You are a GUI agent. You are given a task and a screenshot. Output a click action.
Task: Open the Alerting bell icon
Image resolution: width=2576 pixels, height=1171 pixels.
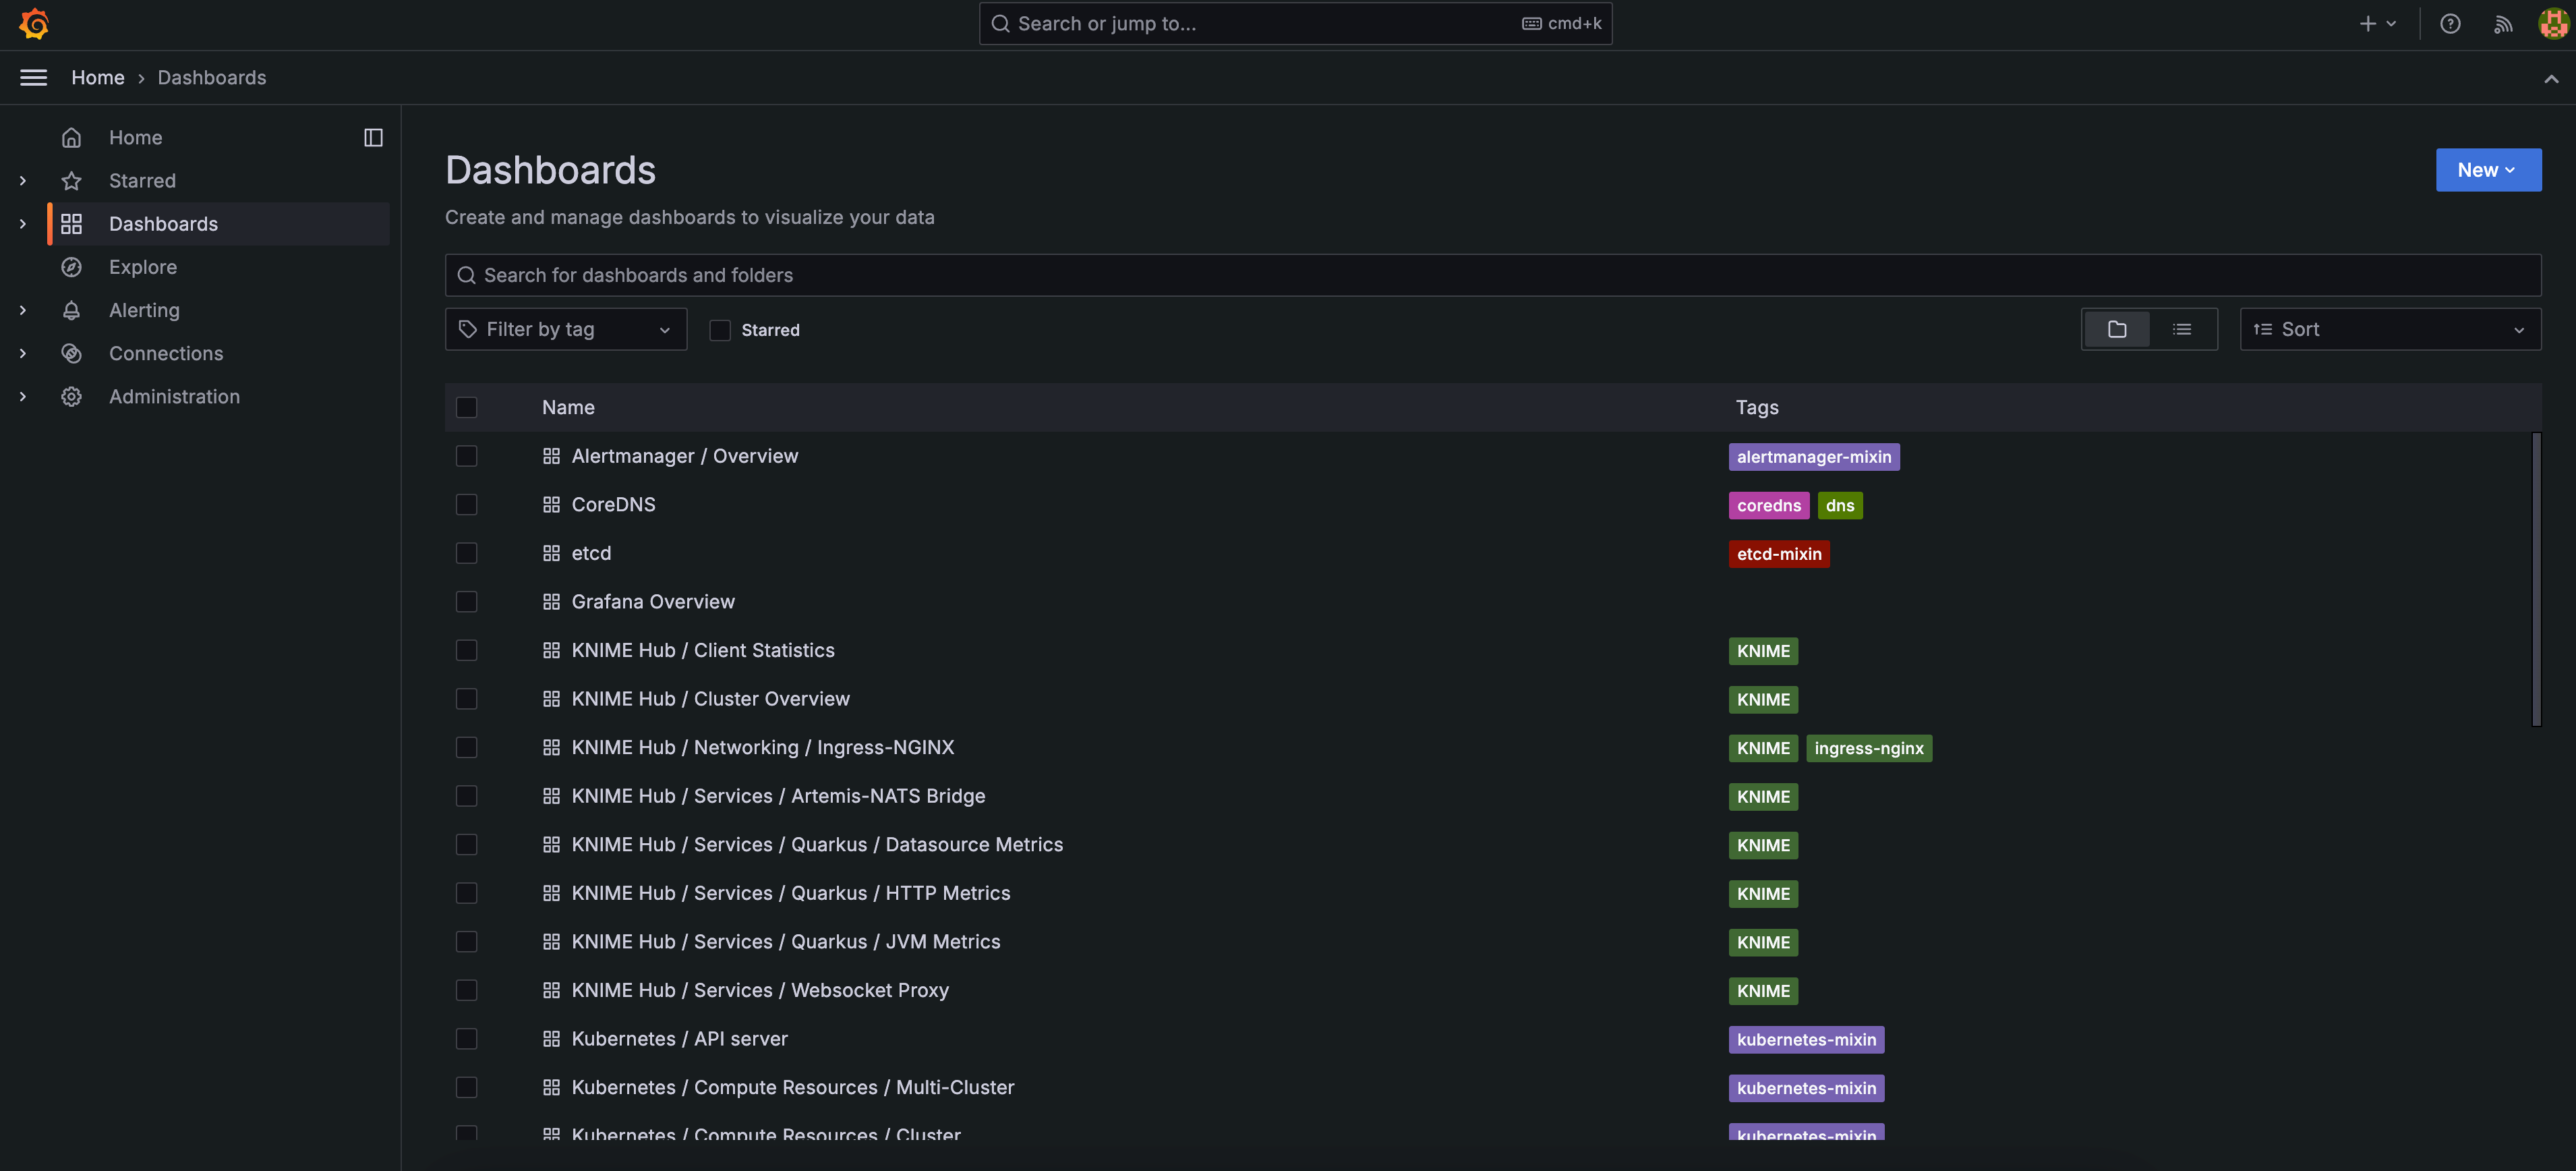pos(71,310)
